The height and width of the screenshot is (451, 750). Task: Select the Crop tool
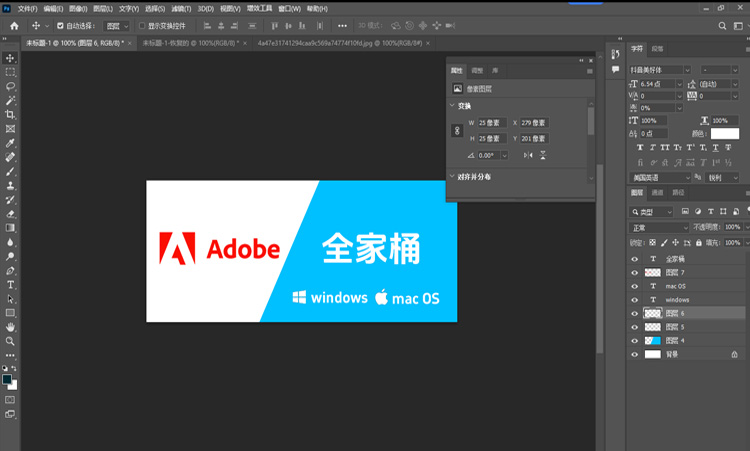(x=10, y=114)
